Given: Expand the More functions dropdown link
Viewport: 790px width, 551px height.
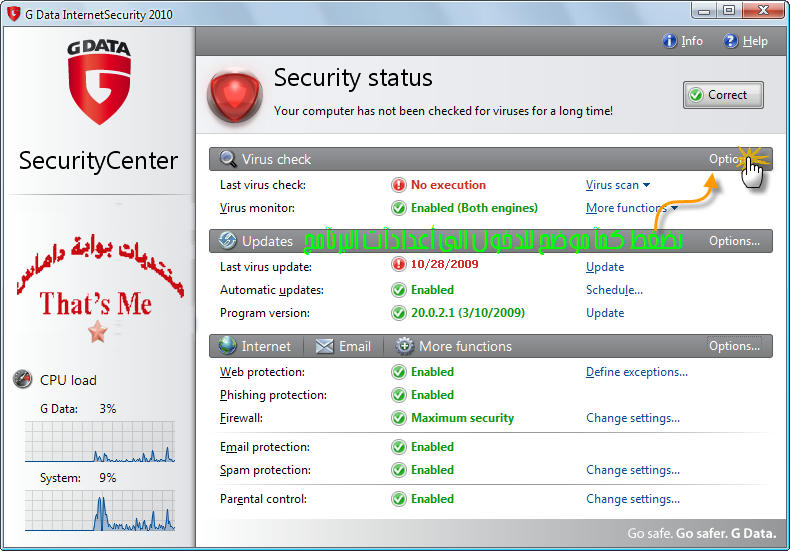Looking at the screenshot, I should point(632,208).
